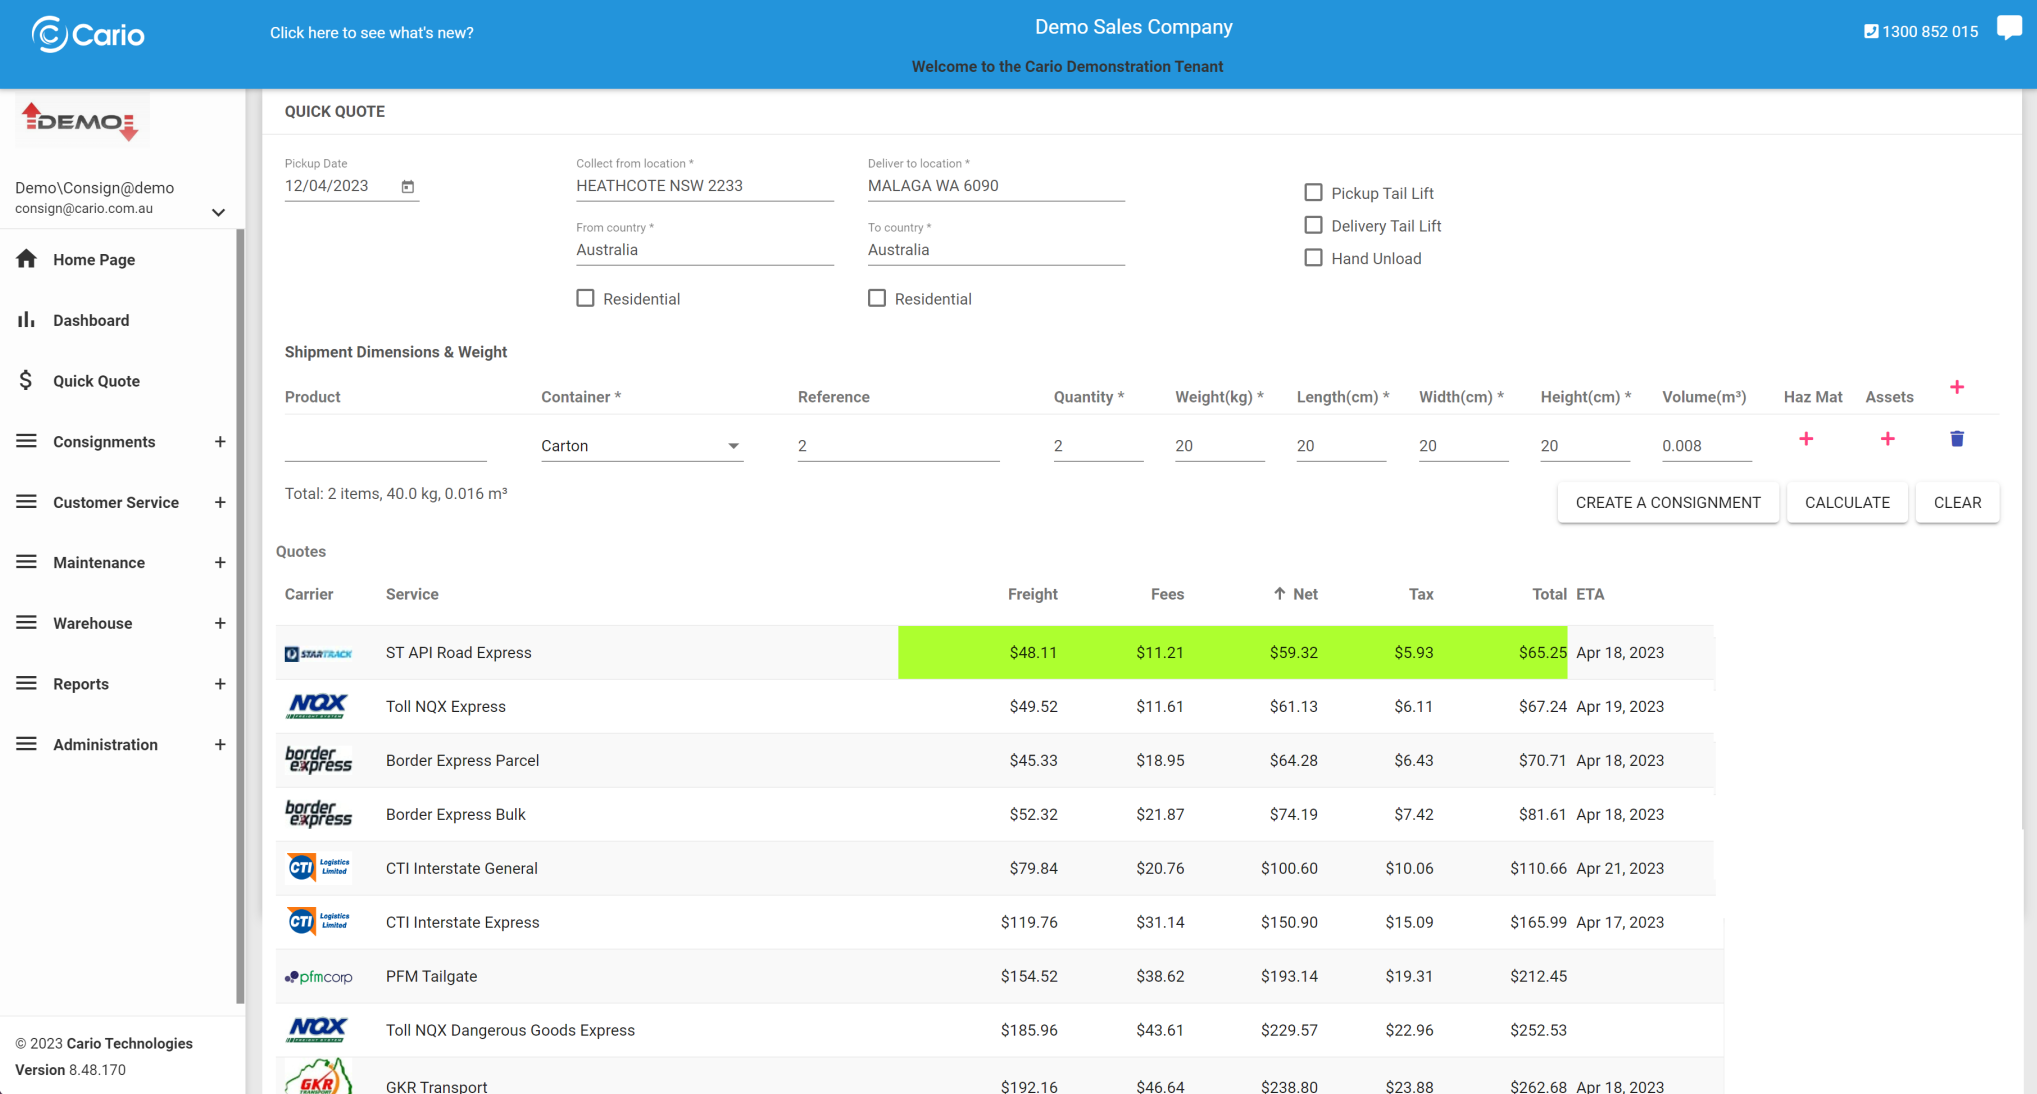Check Residential under the collect location
Screen dimensions: 2037x1094
(x=585, y=297)
